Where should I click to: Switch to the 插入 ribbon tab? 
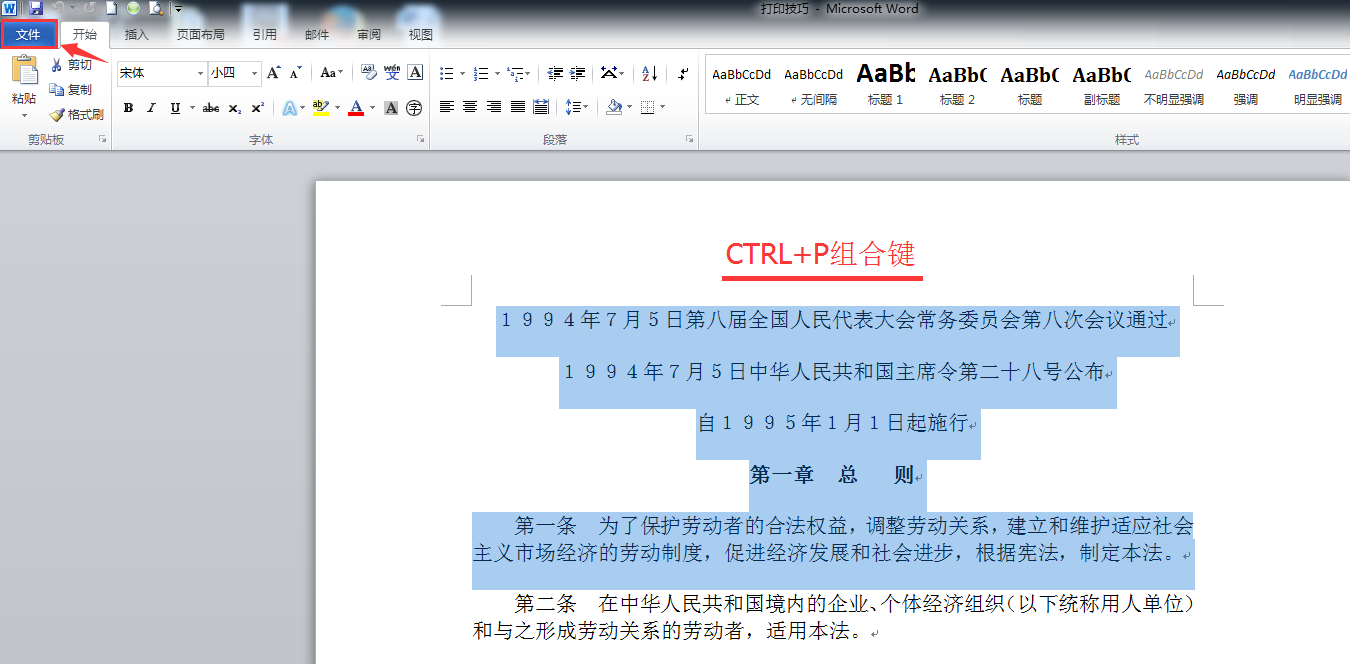[136, 33]
